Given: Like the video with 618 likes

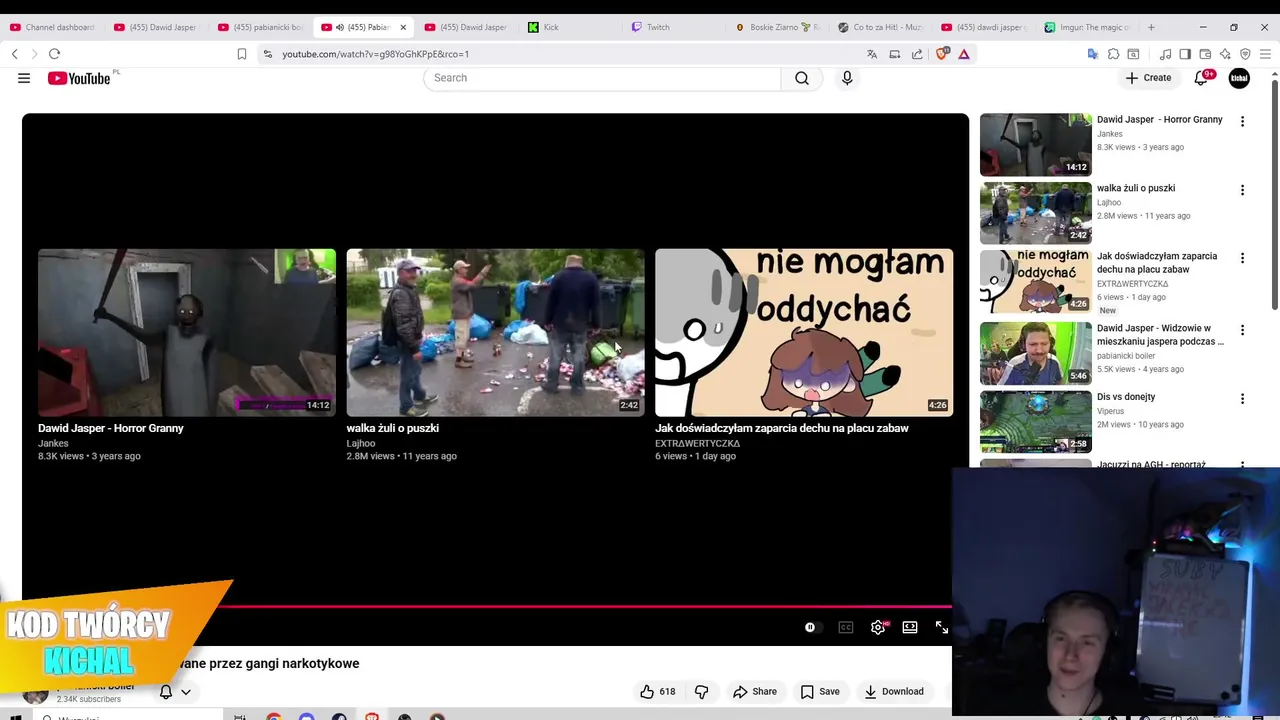Looking at the screenshot, I should pos(658,691).
